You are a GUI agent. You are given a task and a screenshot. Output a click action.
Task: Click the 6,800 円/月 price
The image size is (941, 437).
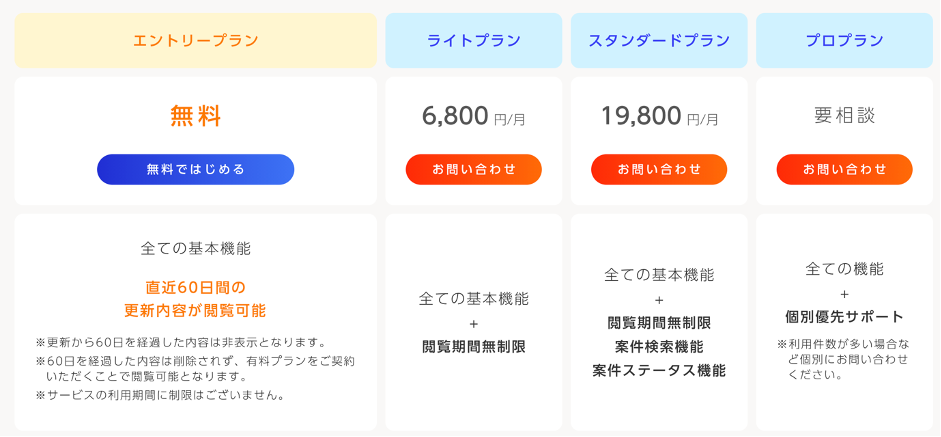click(474, 116)
